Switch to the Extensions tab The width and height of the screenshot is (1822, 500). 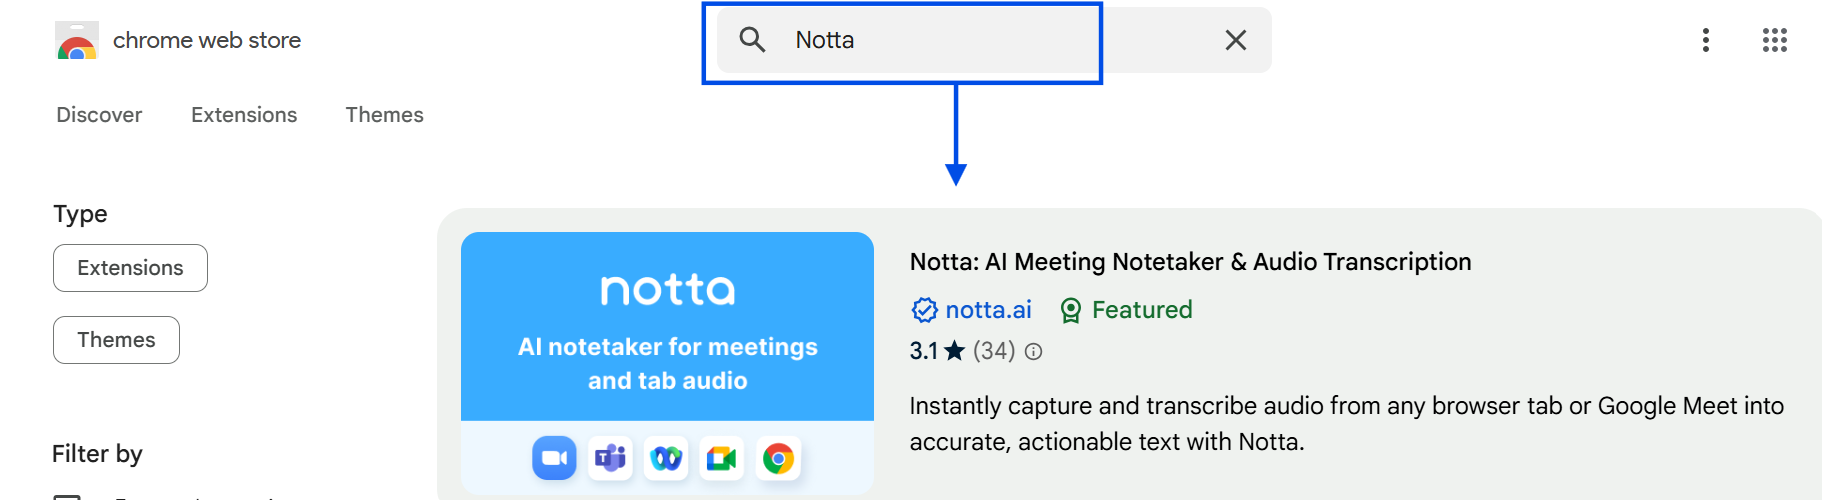coord(244,115)
